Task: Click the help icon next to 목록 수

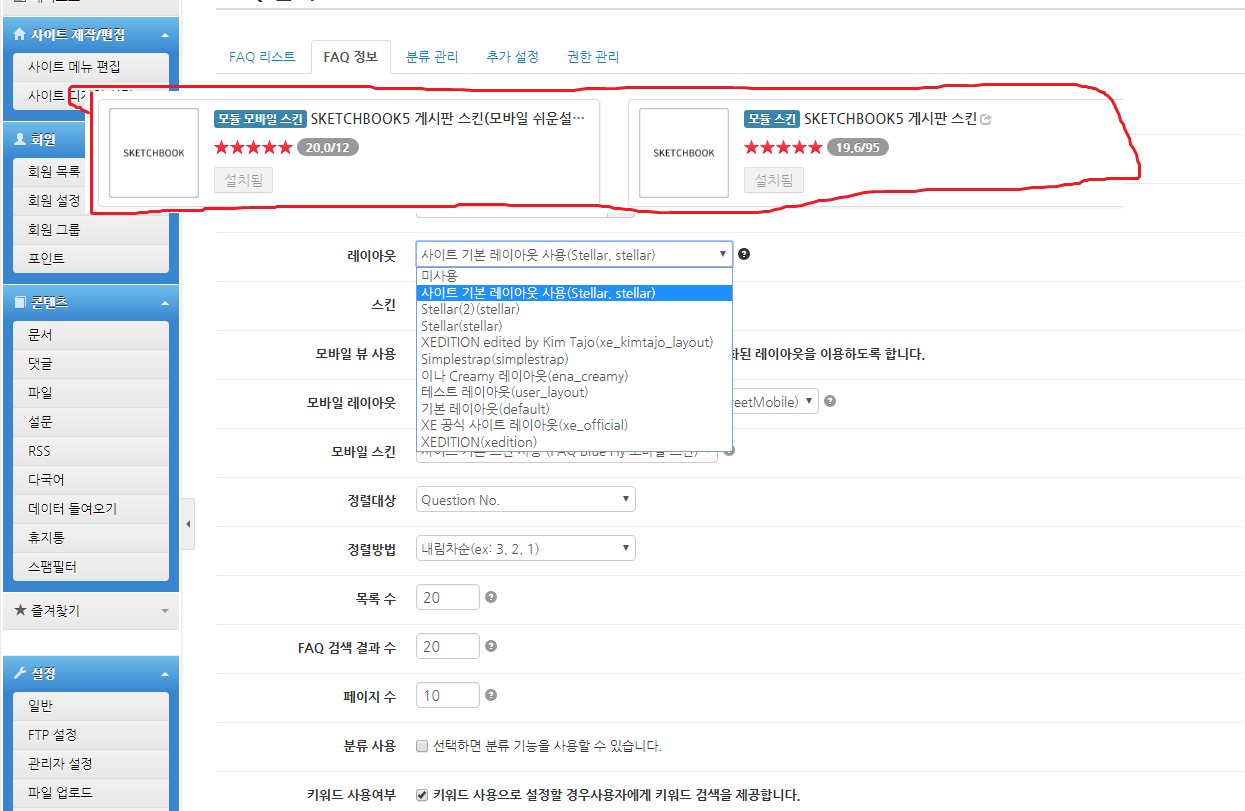Action: (x=490, y=596)
